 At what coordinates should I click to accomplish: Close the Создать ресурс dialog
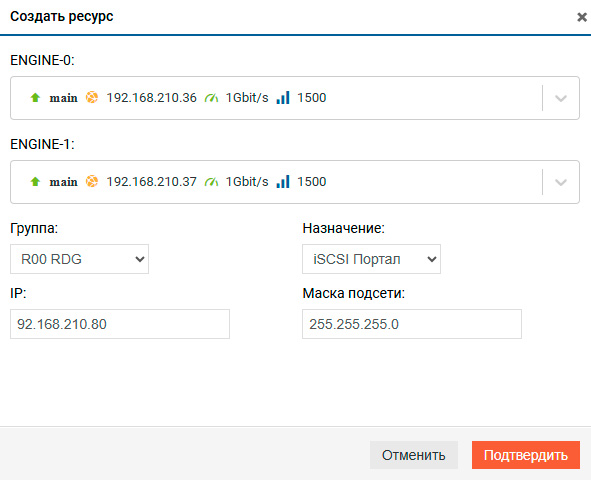582,17
